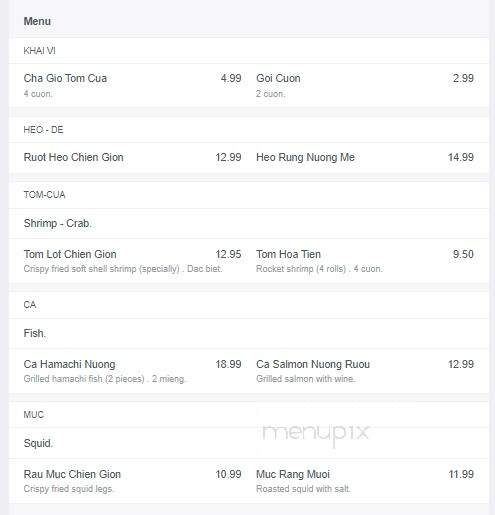
Task: Select Goi Cuon menu item
Action: coord(278,78)
